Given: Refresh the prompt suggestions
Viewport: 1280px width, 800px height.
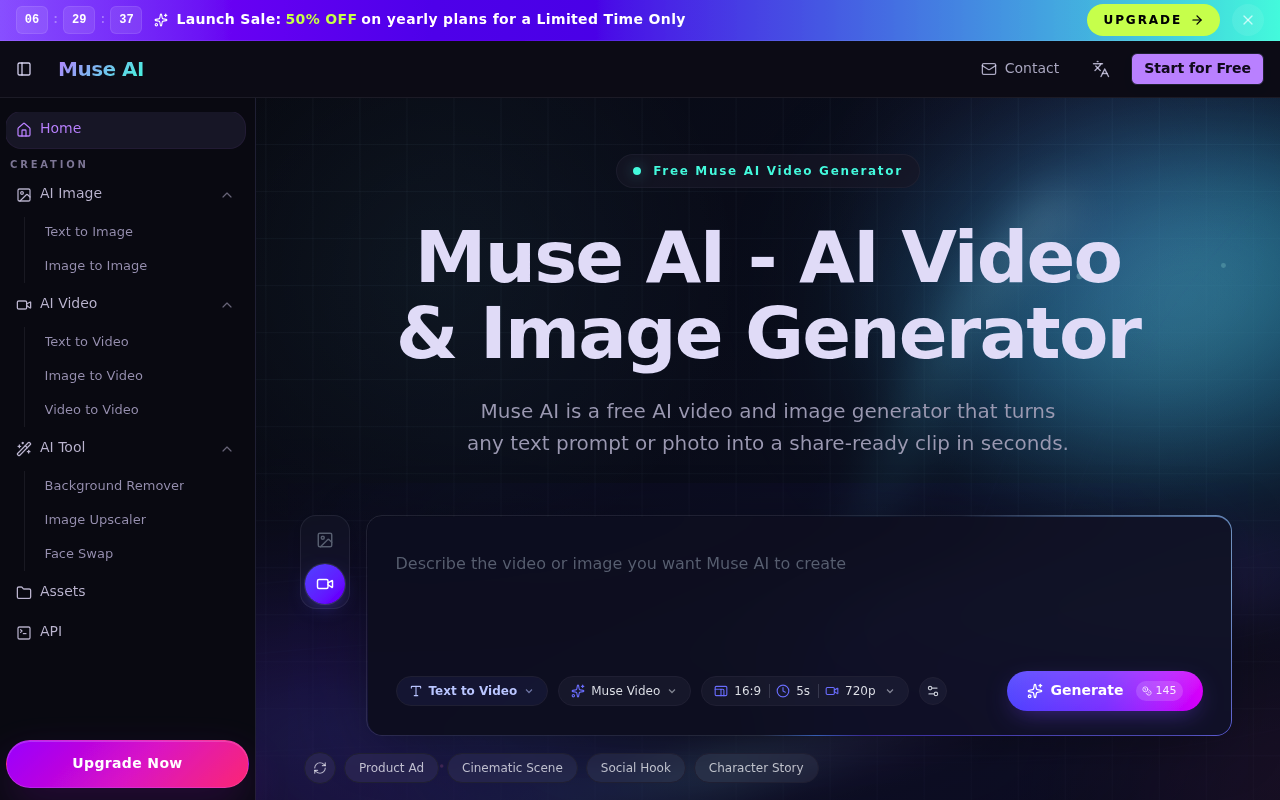Looking at the screenshot, I should (x=320, y=768).
